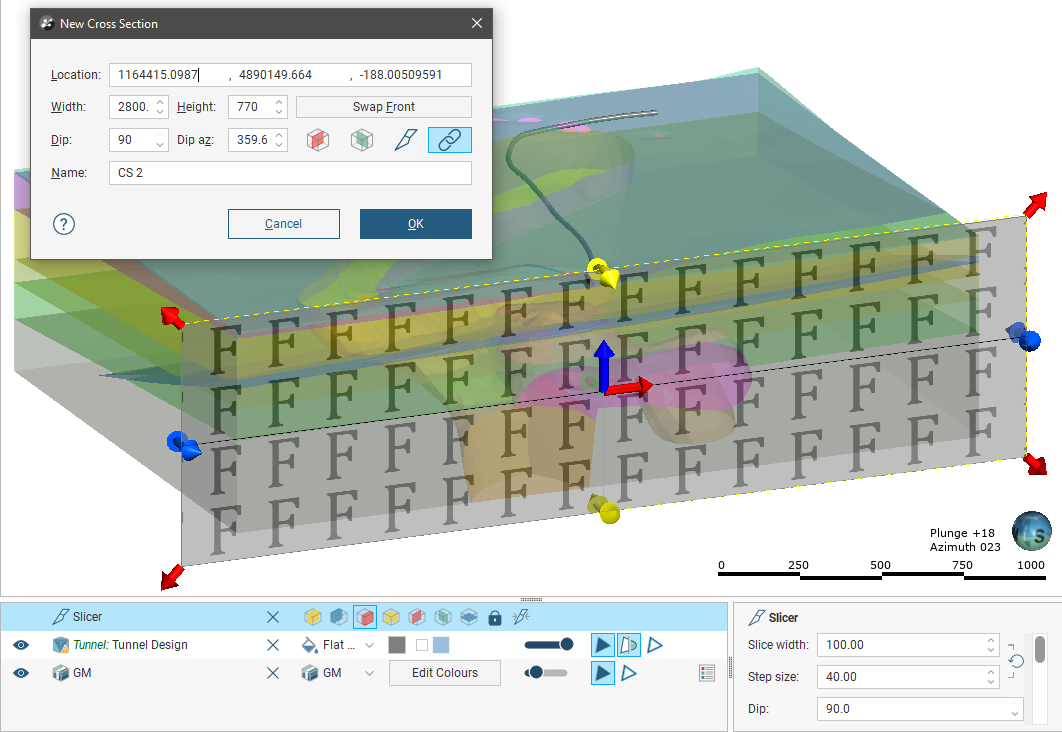Click the lock icon in Slicer row
Viewport: 1062px width, 732px height.
pyautogui.click(x=494, y=618)
